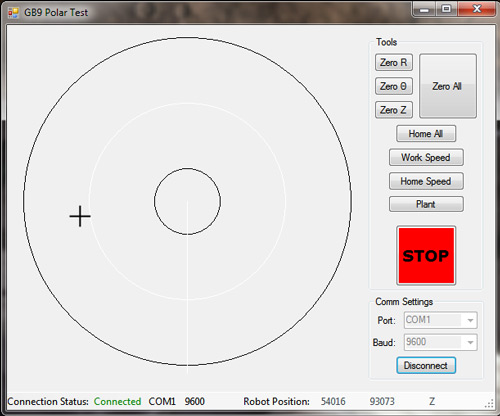Click the Plant button
This screenshot has width=500, height=416.
click(x=426, y=204)
